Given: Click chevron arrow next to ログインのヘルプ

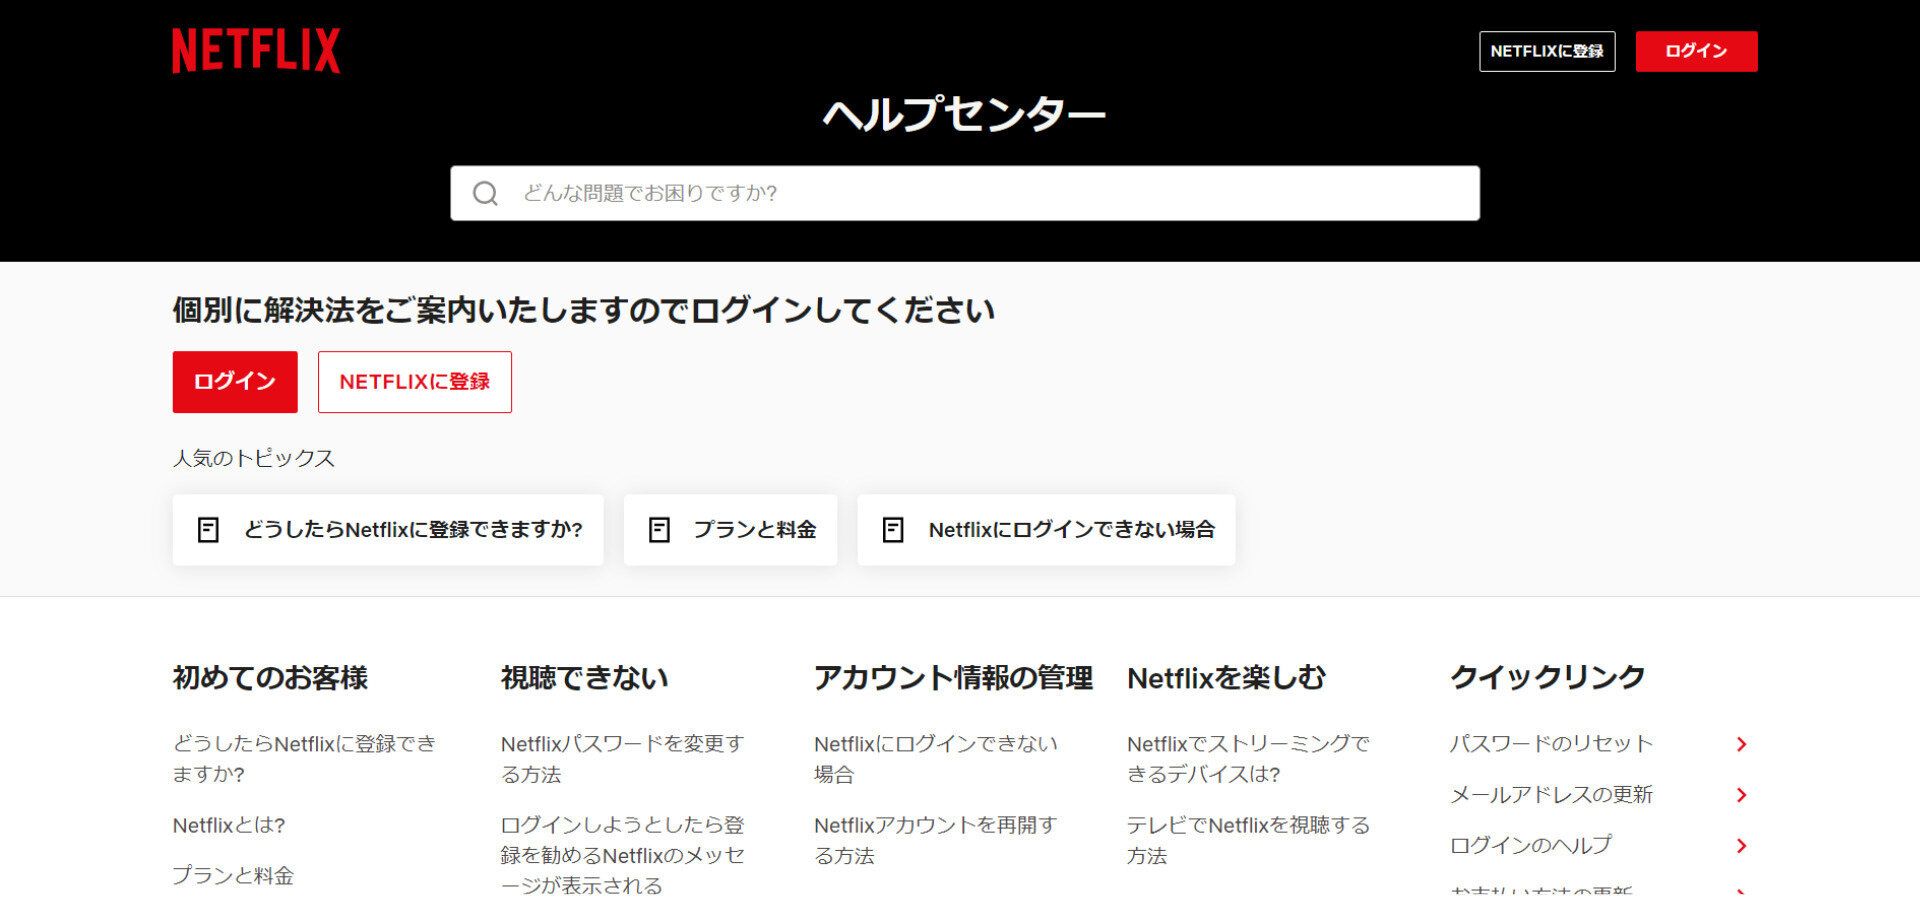Looking at the screenshot, I should pyautogui.click(x=1741, y=846).
